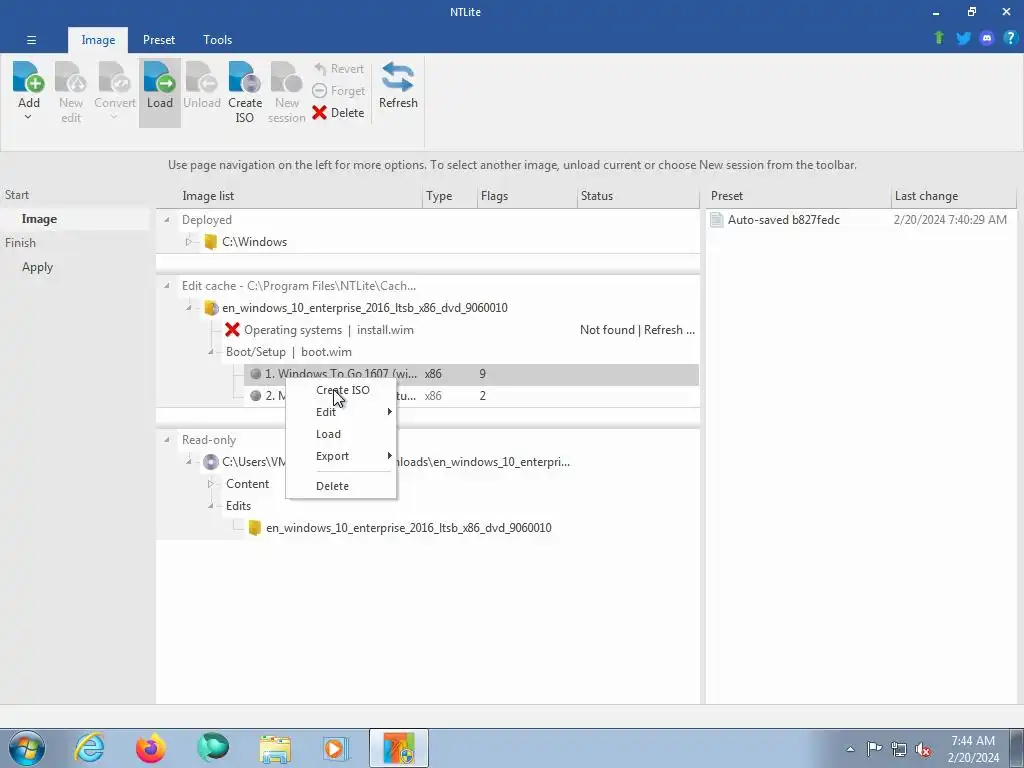The image size is (1024, 768).
Task: Show hidden system tray icons
Action: coord(850,749)
